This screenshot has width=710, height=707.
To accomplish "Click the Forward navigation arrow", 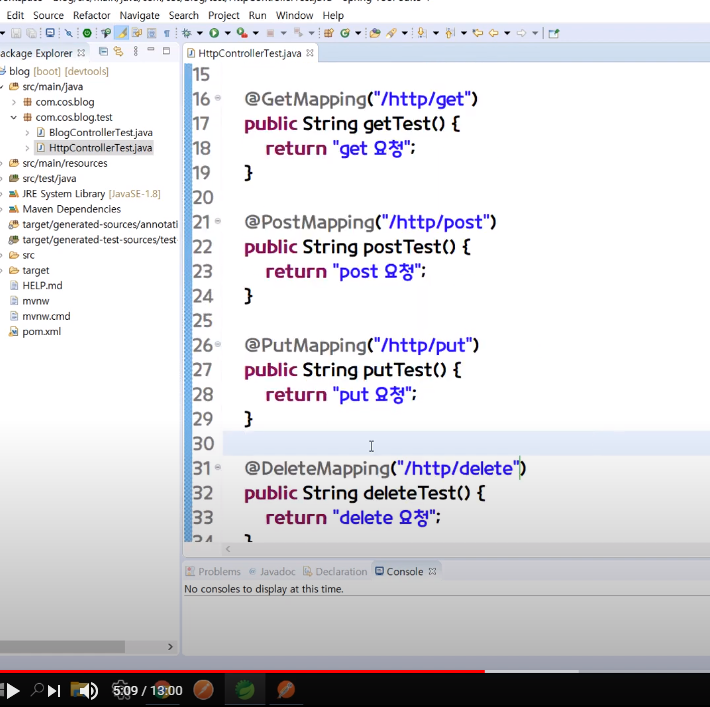I will click(522, 33).
